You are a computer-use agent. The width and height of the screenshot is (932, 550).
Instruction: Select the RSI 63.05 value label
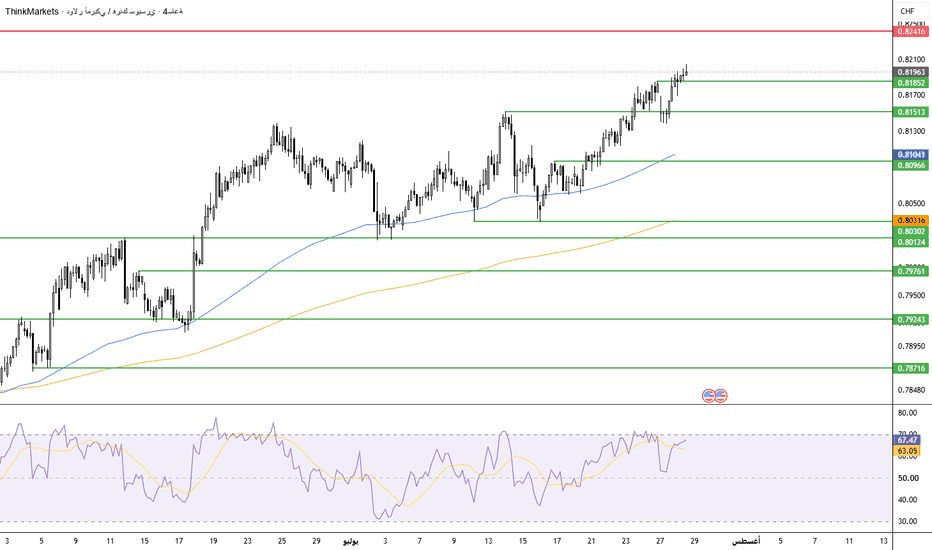[908, 451]
